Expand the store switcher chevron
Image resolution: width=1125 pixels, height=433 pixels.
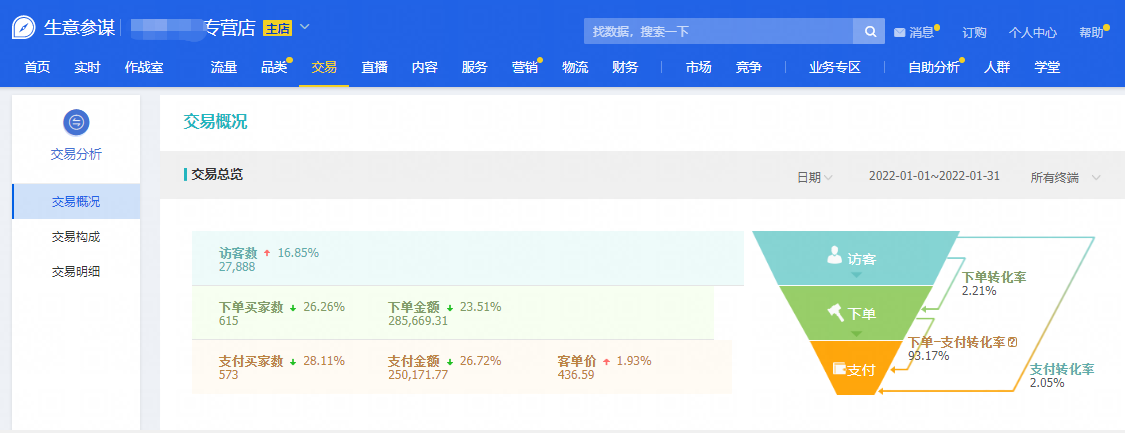304,27
